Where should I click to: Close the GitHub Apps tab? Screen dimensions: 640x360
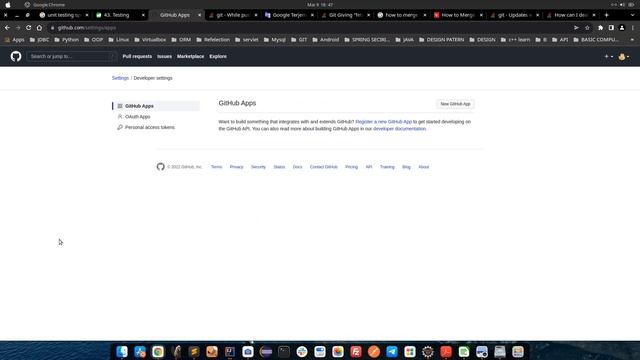(x=200, y=15)
